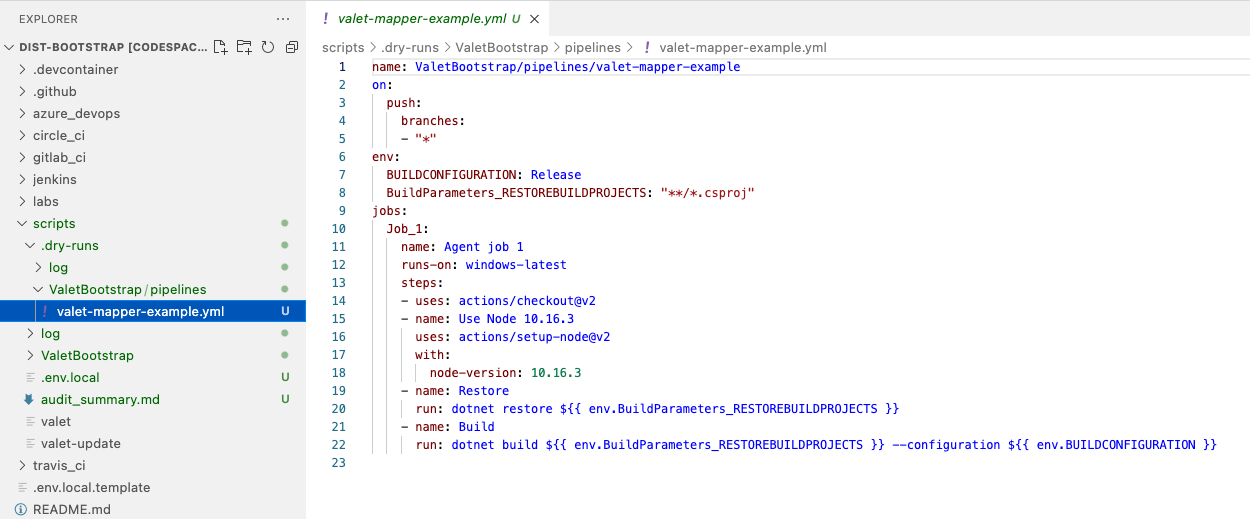Expand the jenkins folder
Screen dimensions: 1250x519
tap(54, 179)
